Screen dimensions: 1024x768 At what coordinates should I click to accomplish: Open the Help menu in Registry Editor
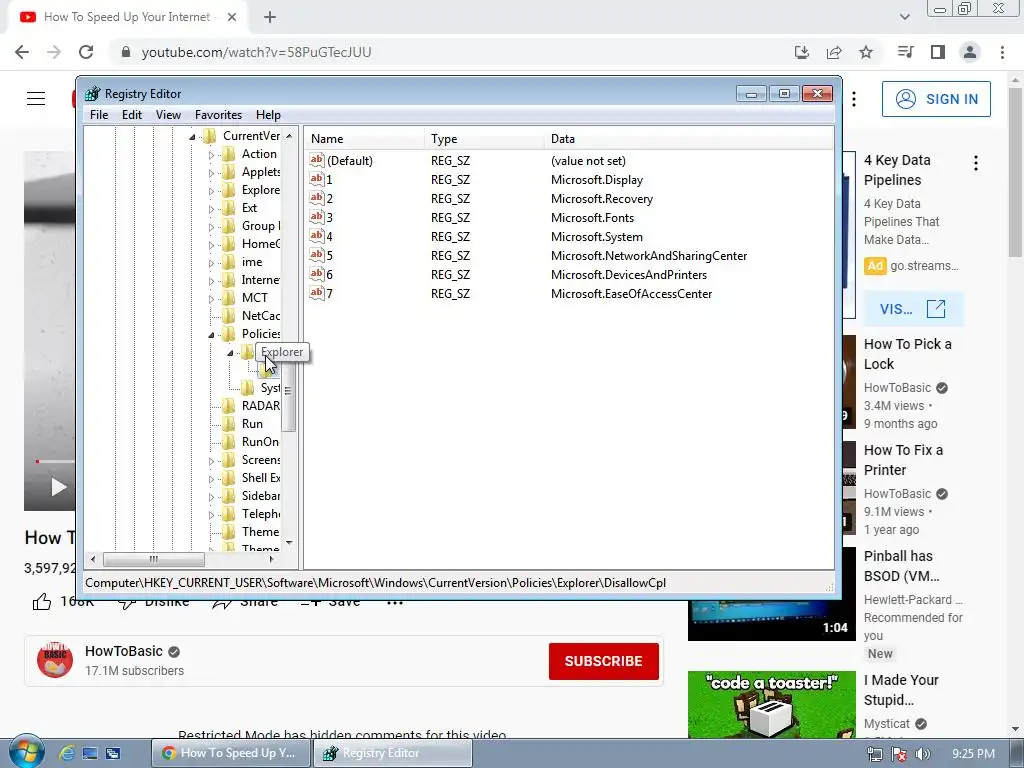tap(268, 115)
